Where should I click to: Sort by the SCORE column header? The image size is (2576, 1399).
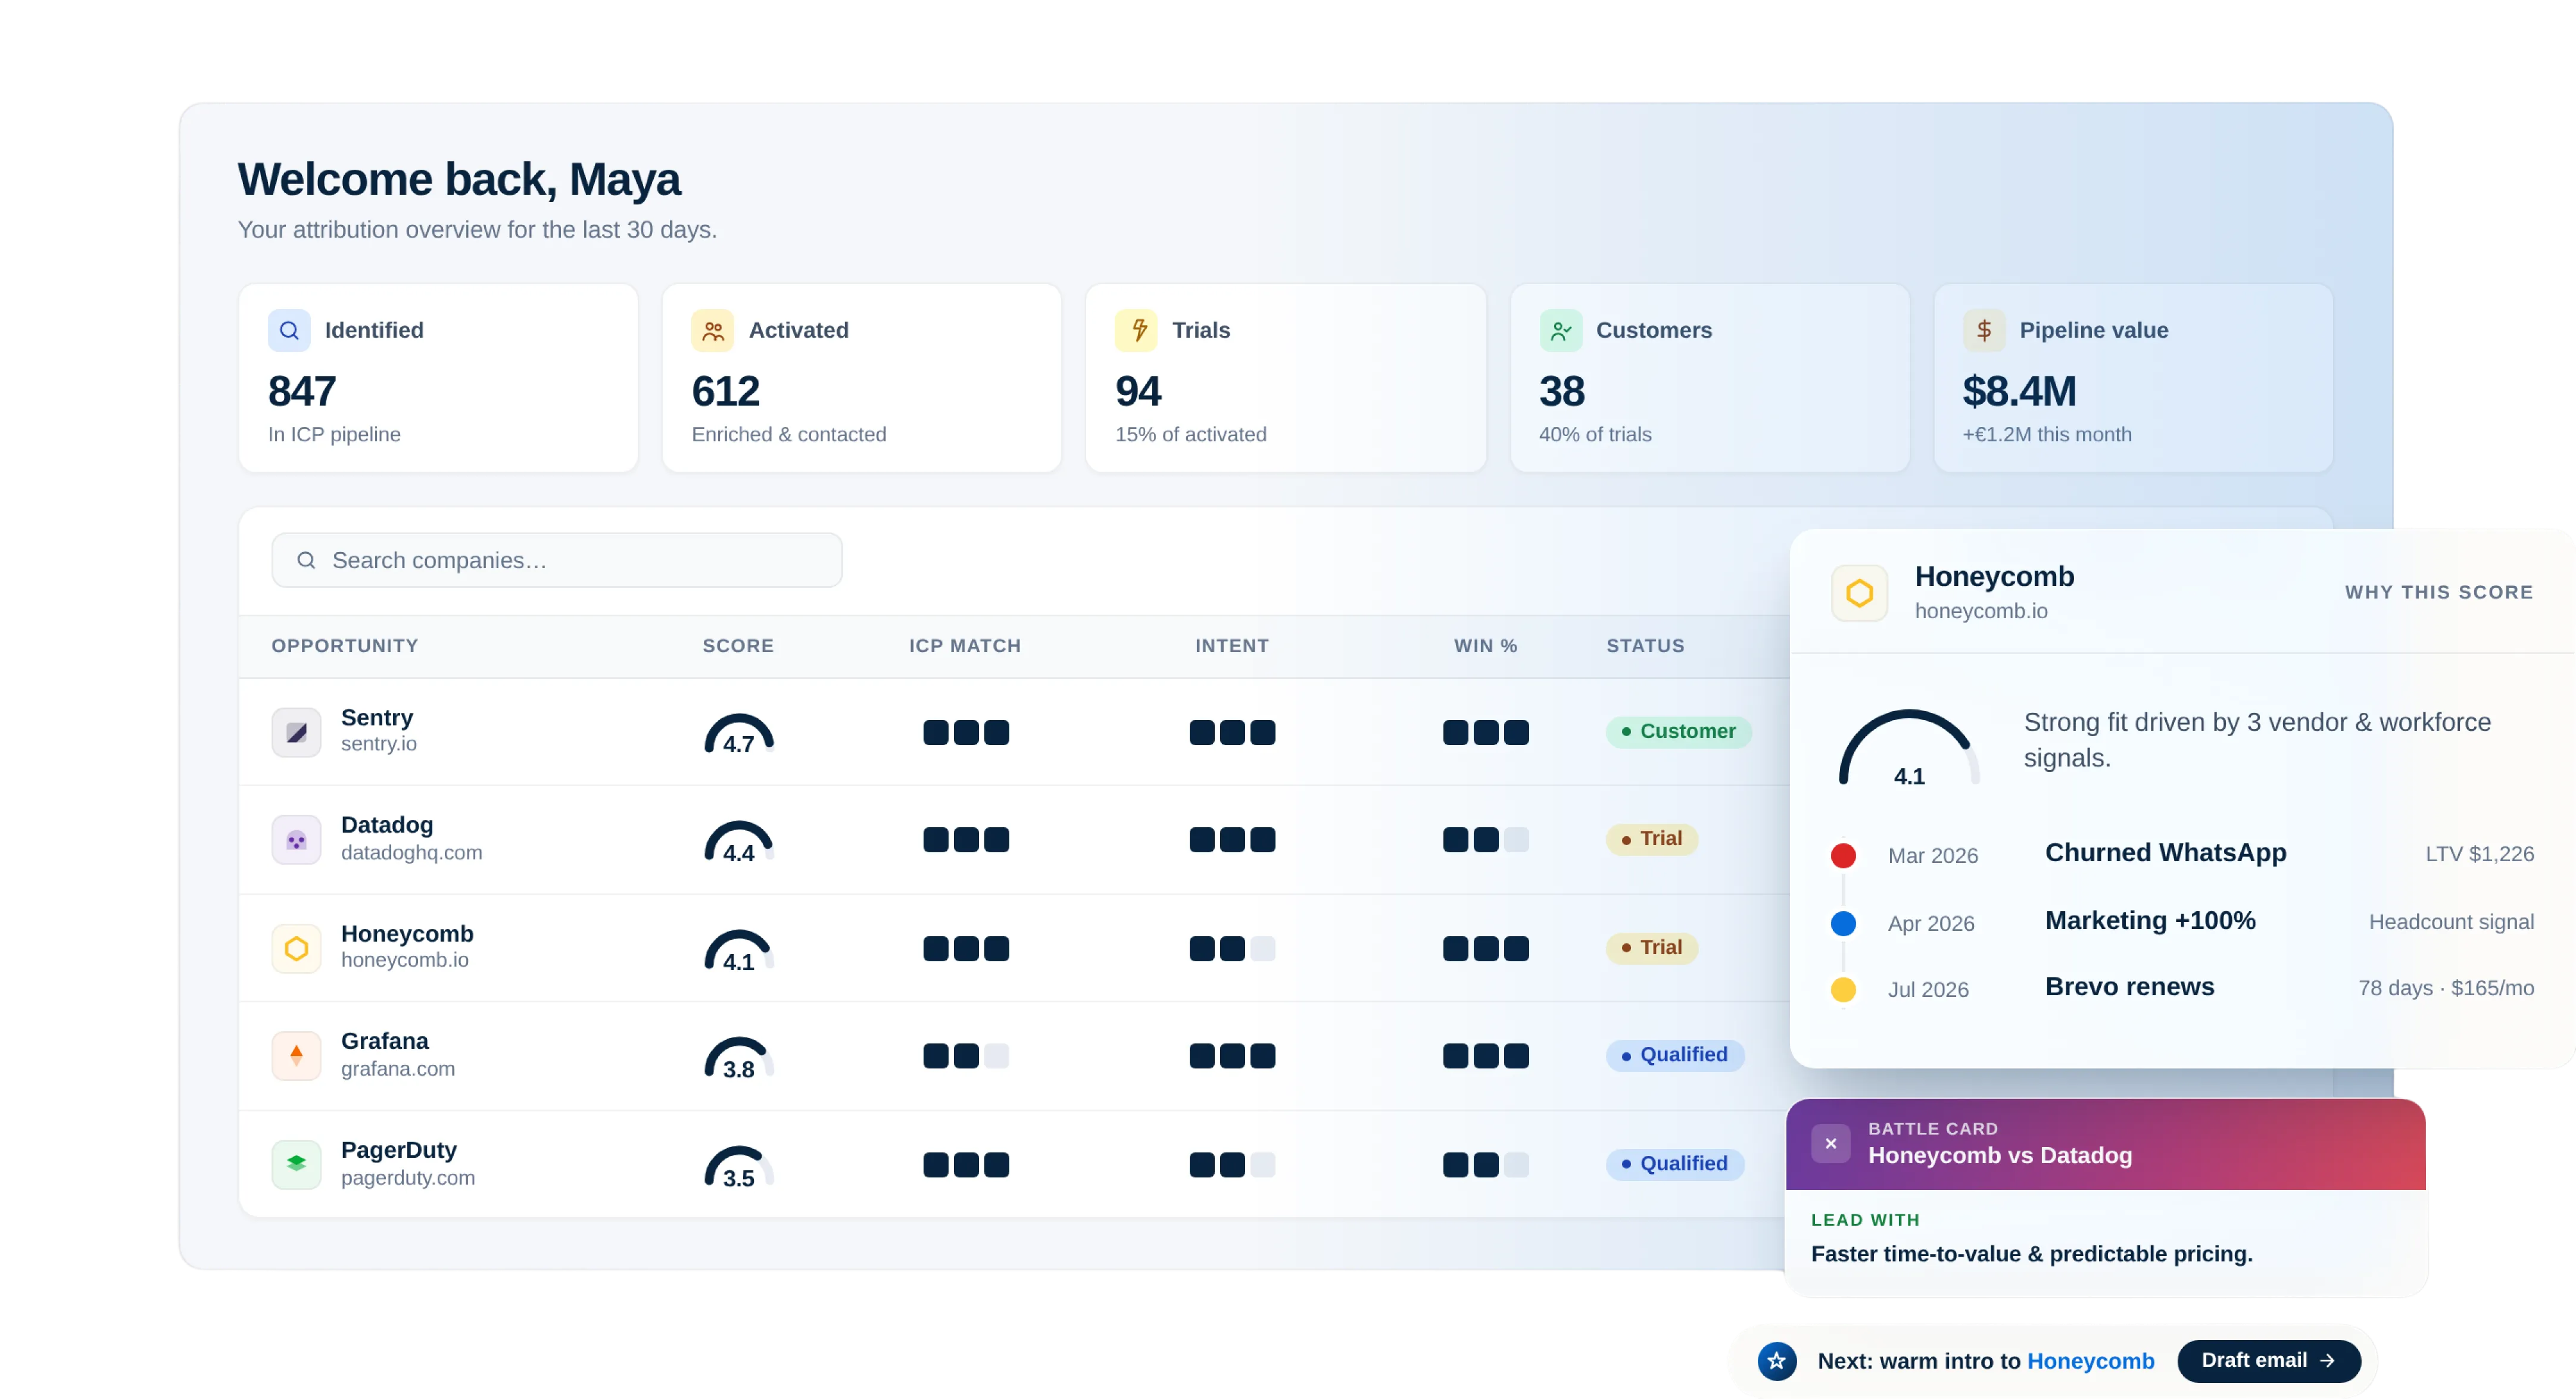pyautogui.click(x=738, y=646)
